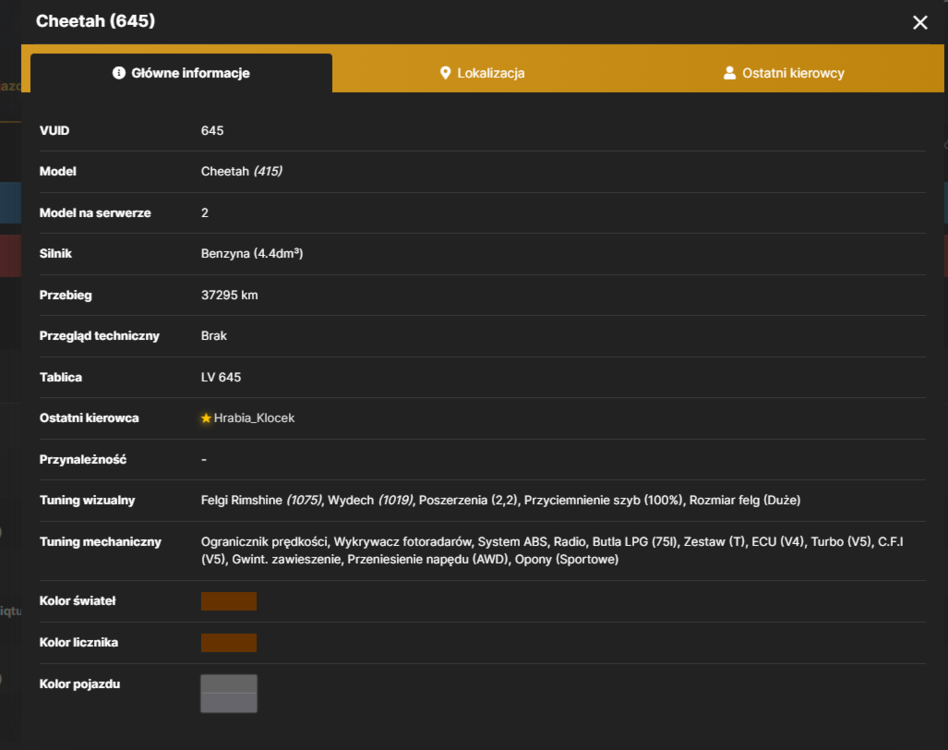Click the Gwint. zawieszenie text
This screenshot has width=948, height=750.
tap(287, 560)
